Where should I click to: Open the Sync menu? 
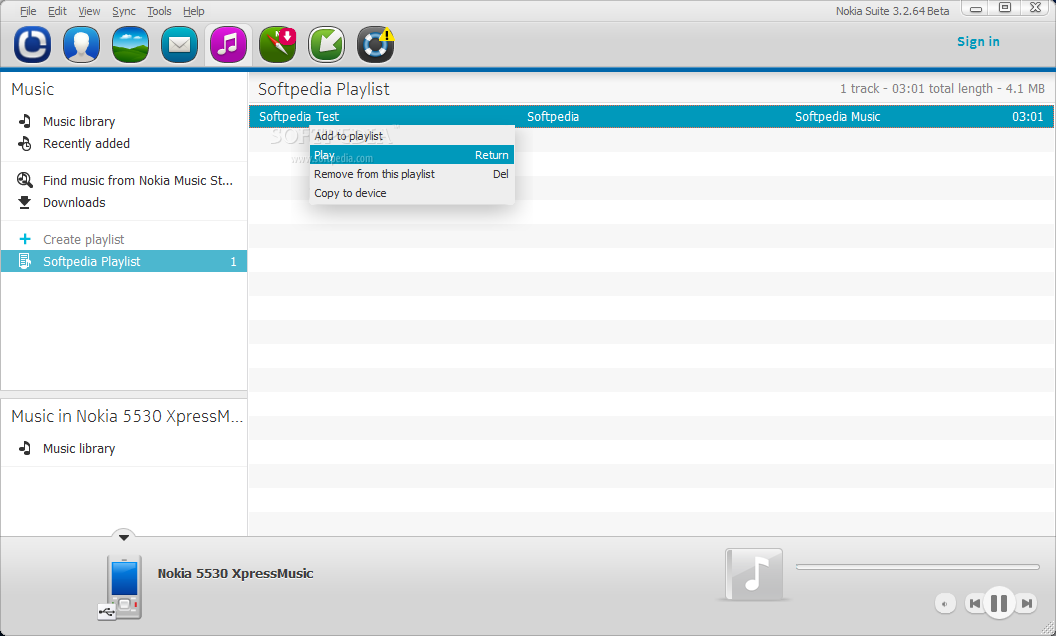tap(124, 11)
